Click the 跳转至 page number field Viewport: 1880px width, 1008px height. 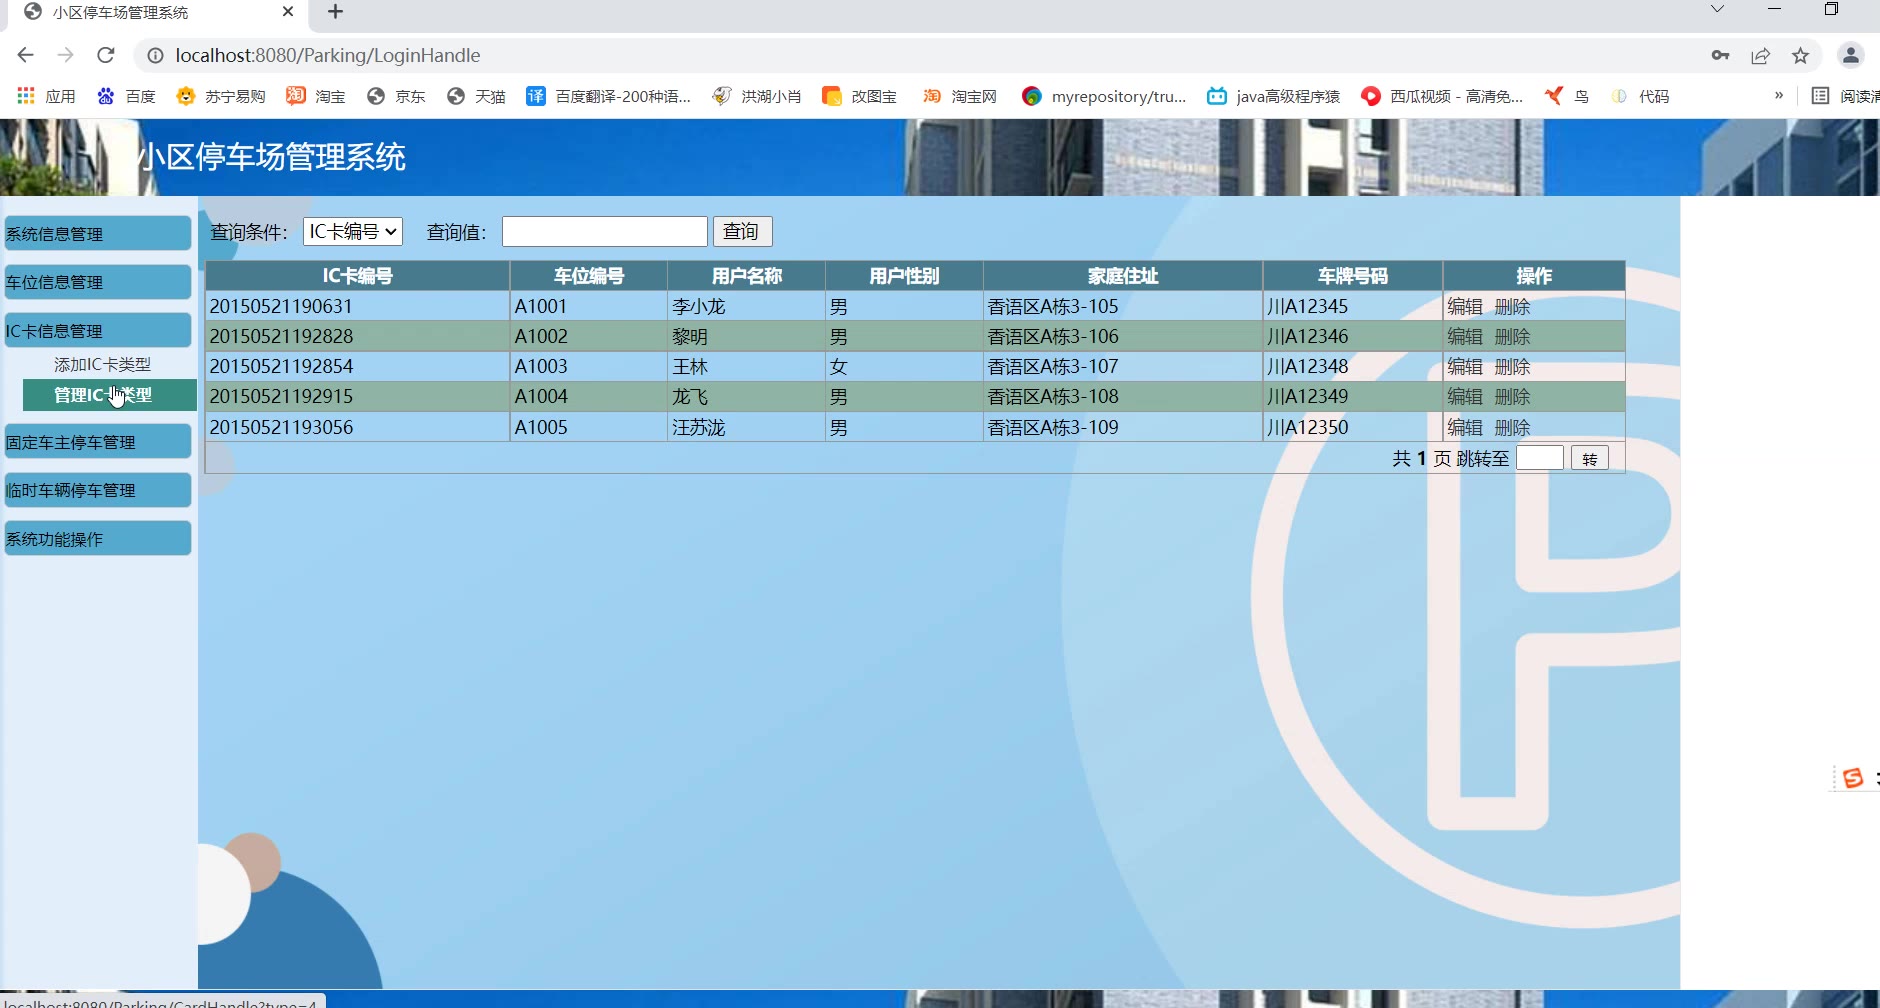pyautogui.click(x=1540, y=458)
